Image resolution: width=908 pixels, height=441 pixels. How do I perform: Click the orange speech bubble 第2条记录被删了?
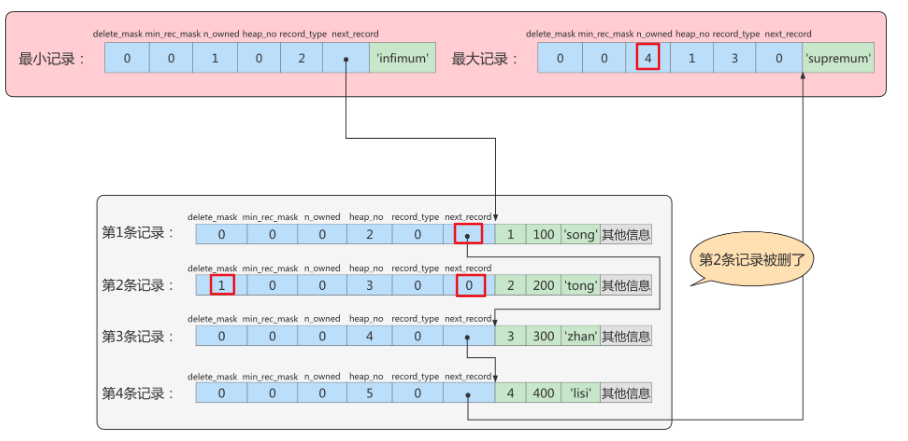click(x=750, y=260)
